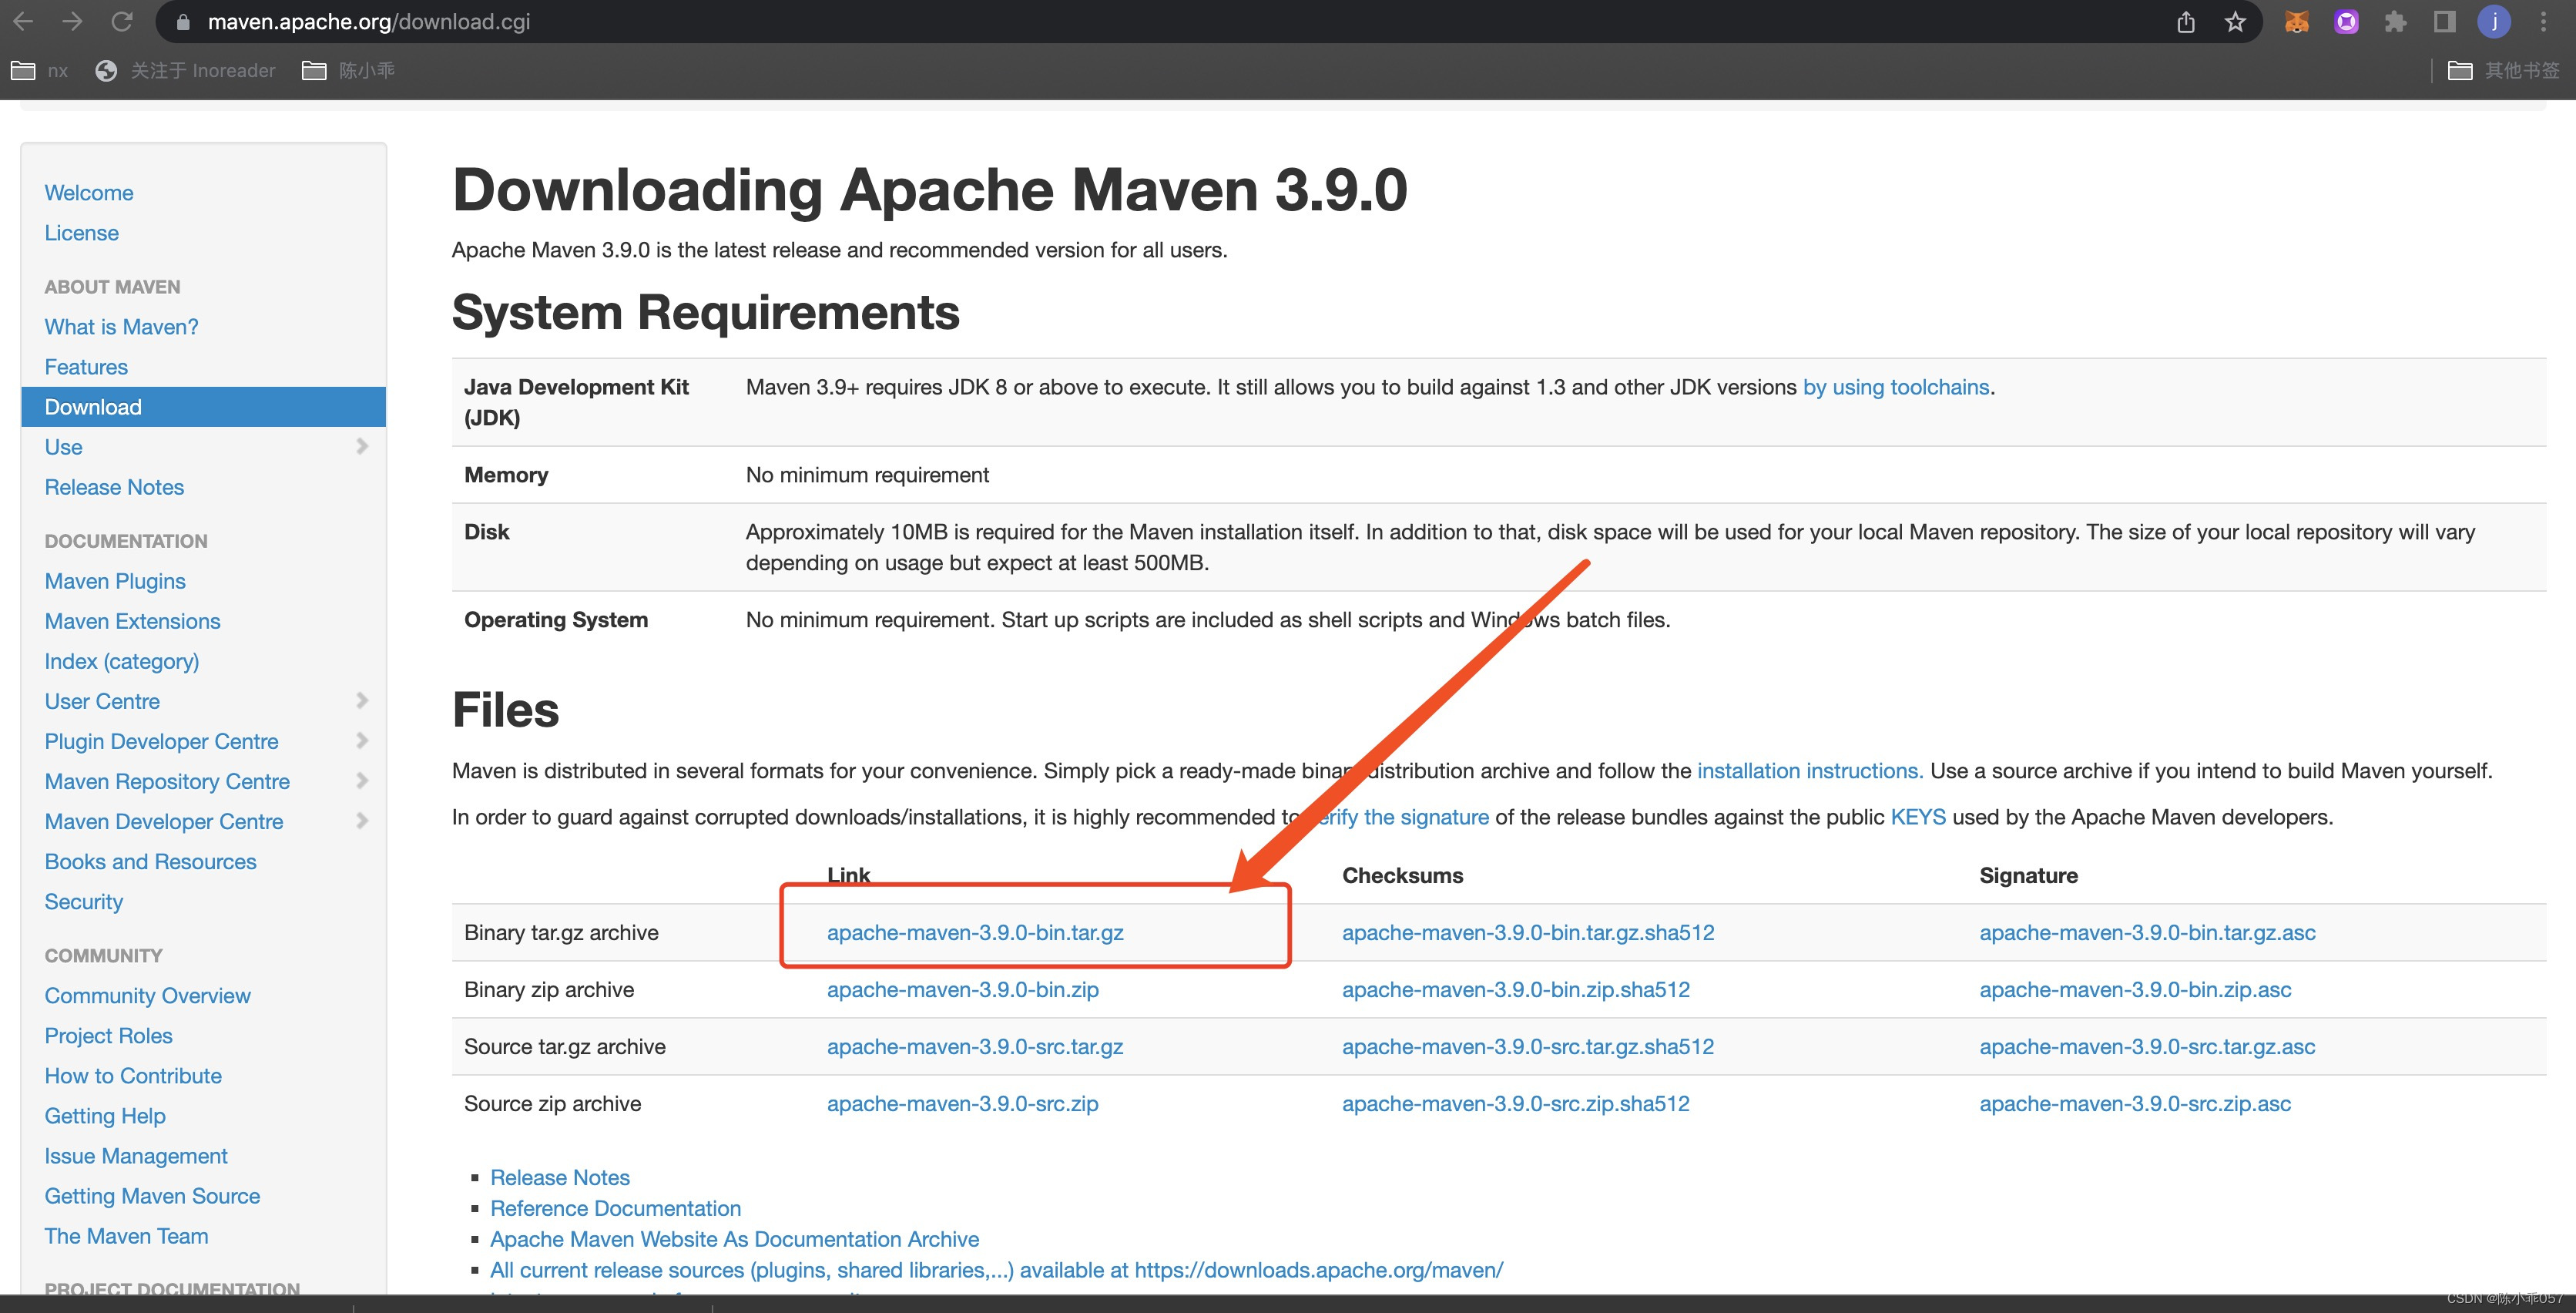The width and height of the screenshot is (2576, 1313).
Task: Open apache-maven-3.9.0-src.zip.sha512 checksum
Action: pyautogui.click(x=1516, y=1103)
